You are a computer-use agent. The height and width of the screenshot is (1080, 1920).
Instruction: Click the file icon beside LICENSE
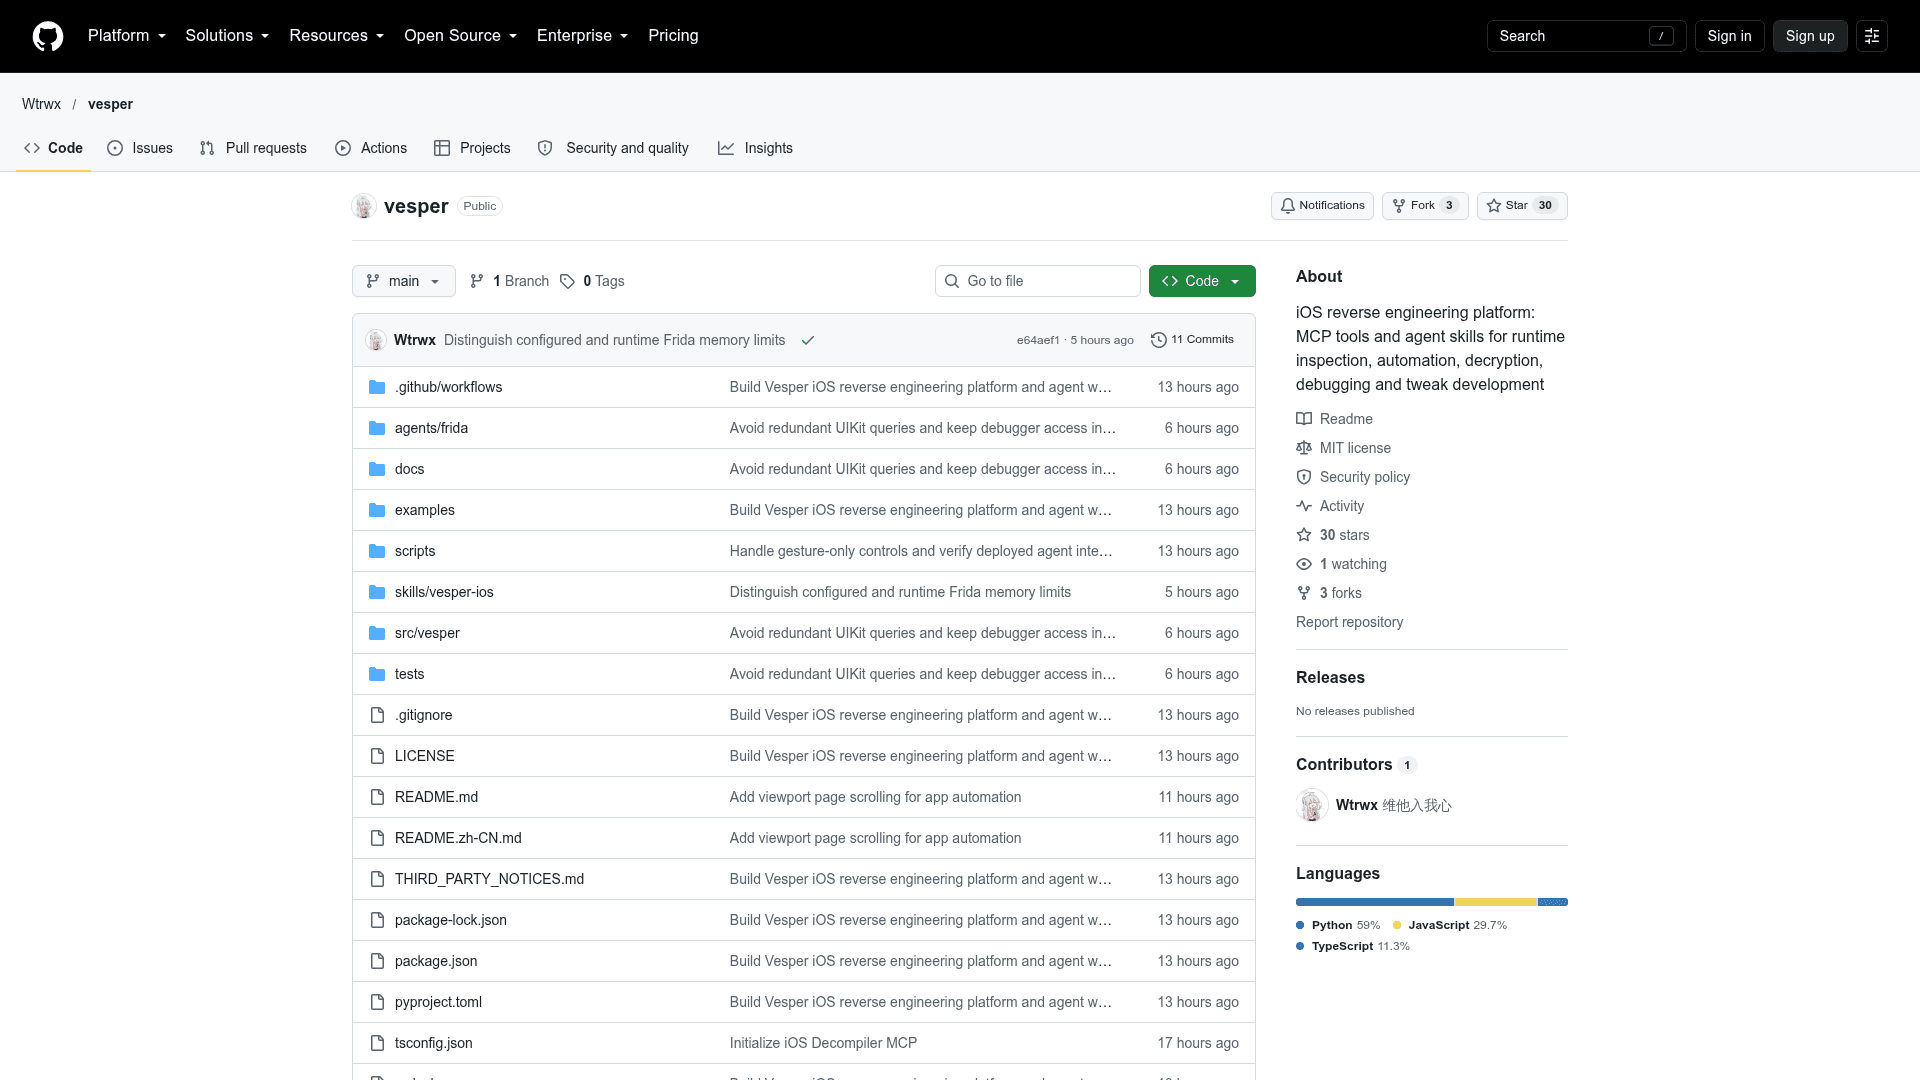click(x=377, y=756)
